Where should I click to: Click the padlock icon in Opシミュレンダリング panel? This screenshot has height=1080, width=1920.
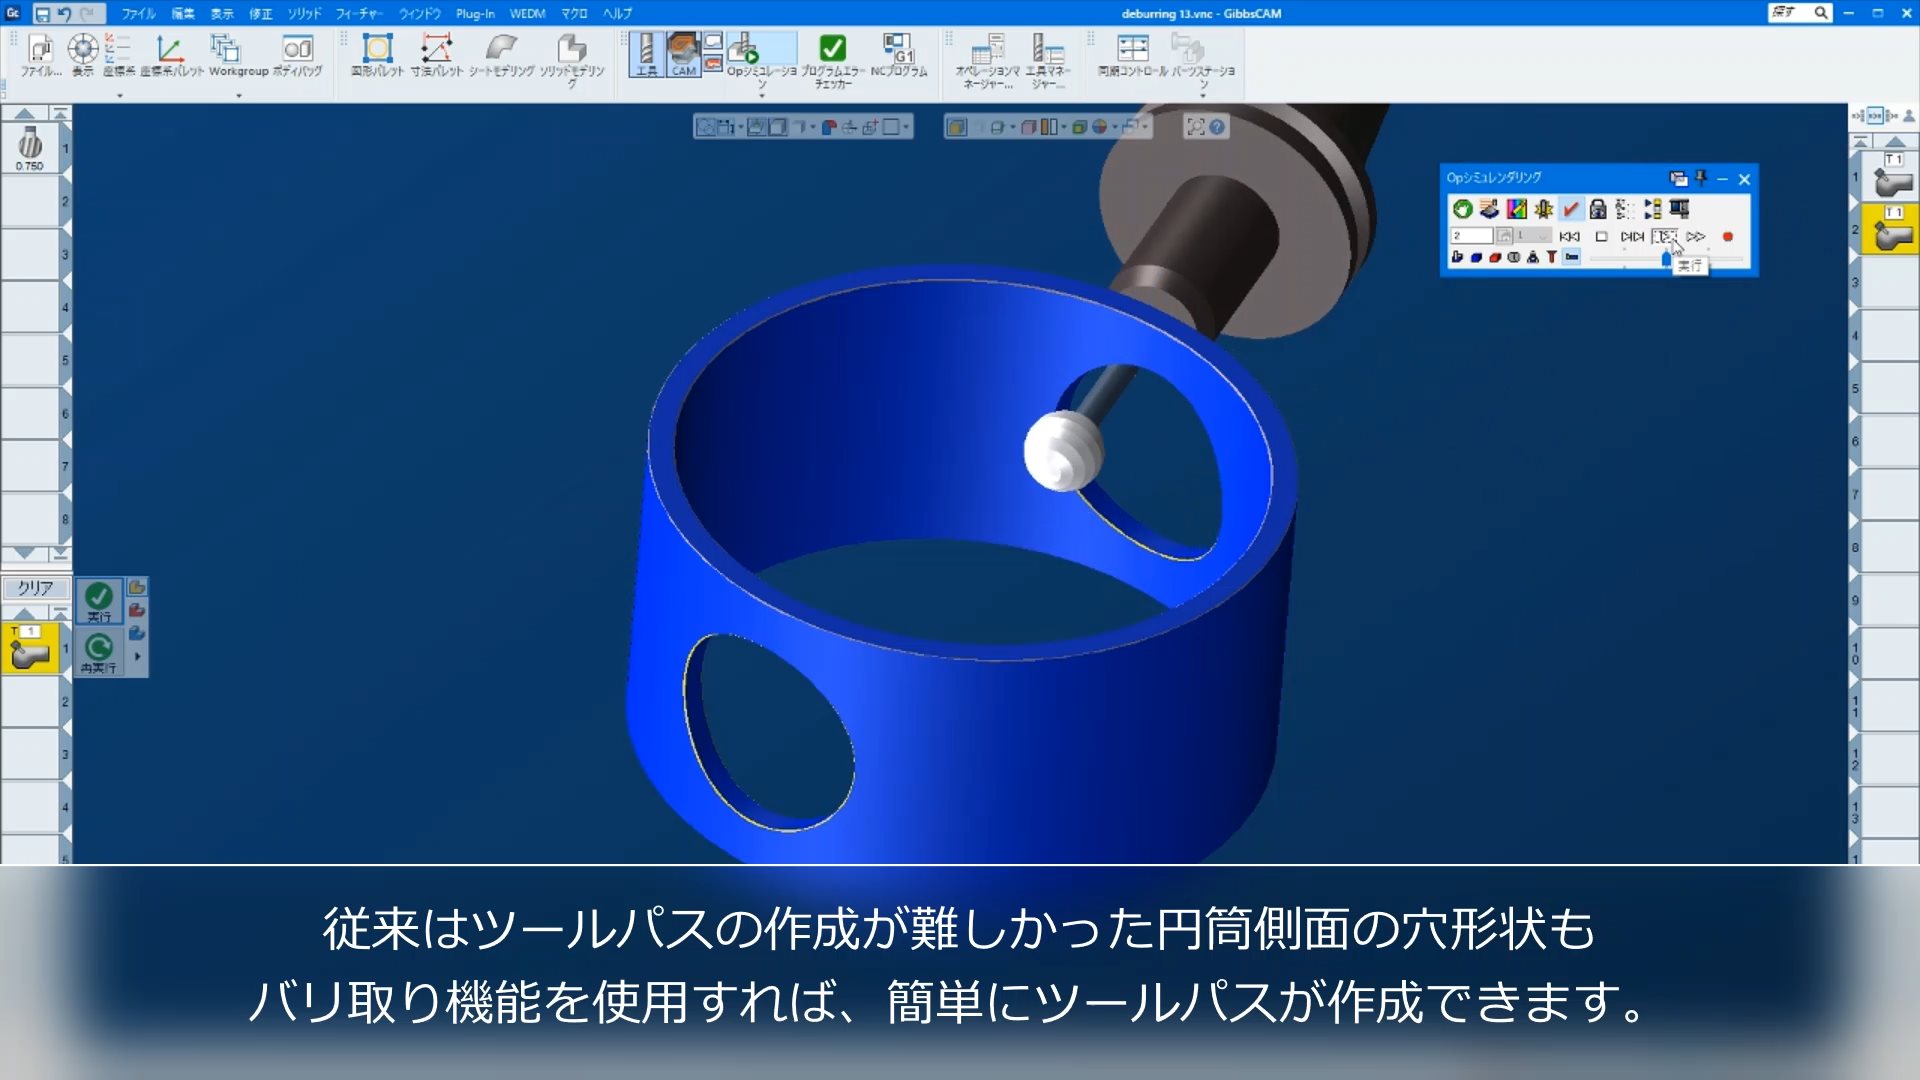(x=1597, y=209)
